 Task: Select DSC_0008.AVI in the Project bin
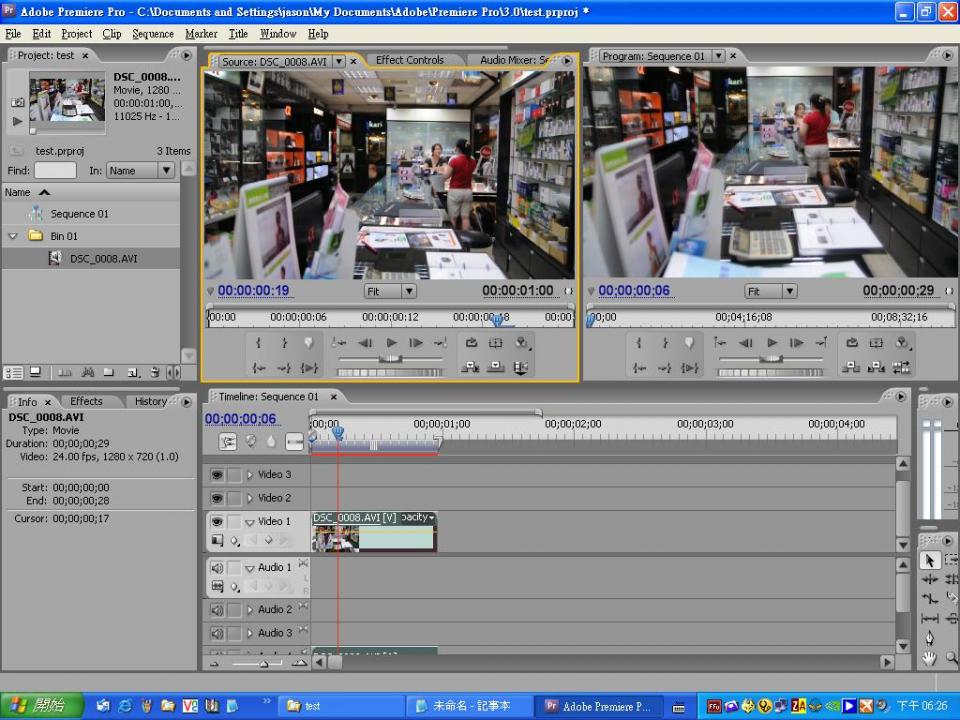[103, 258]
